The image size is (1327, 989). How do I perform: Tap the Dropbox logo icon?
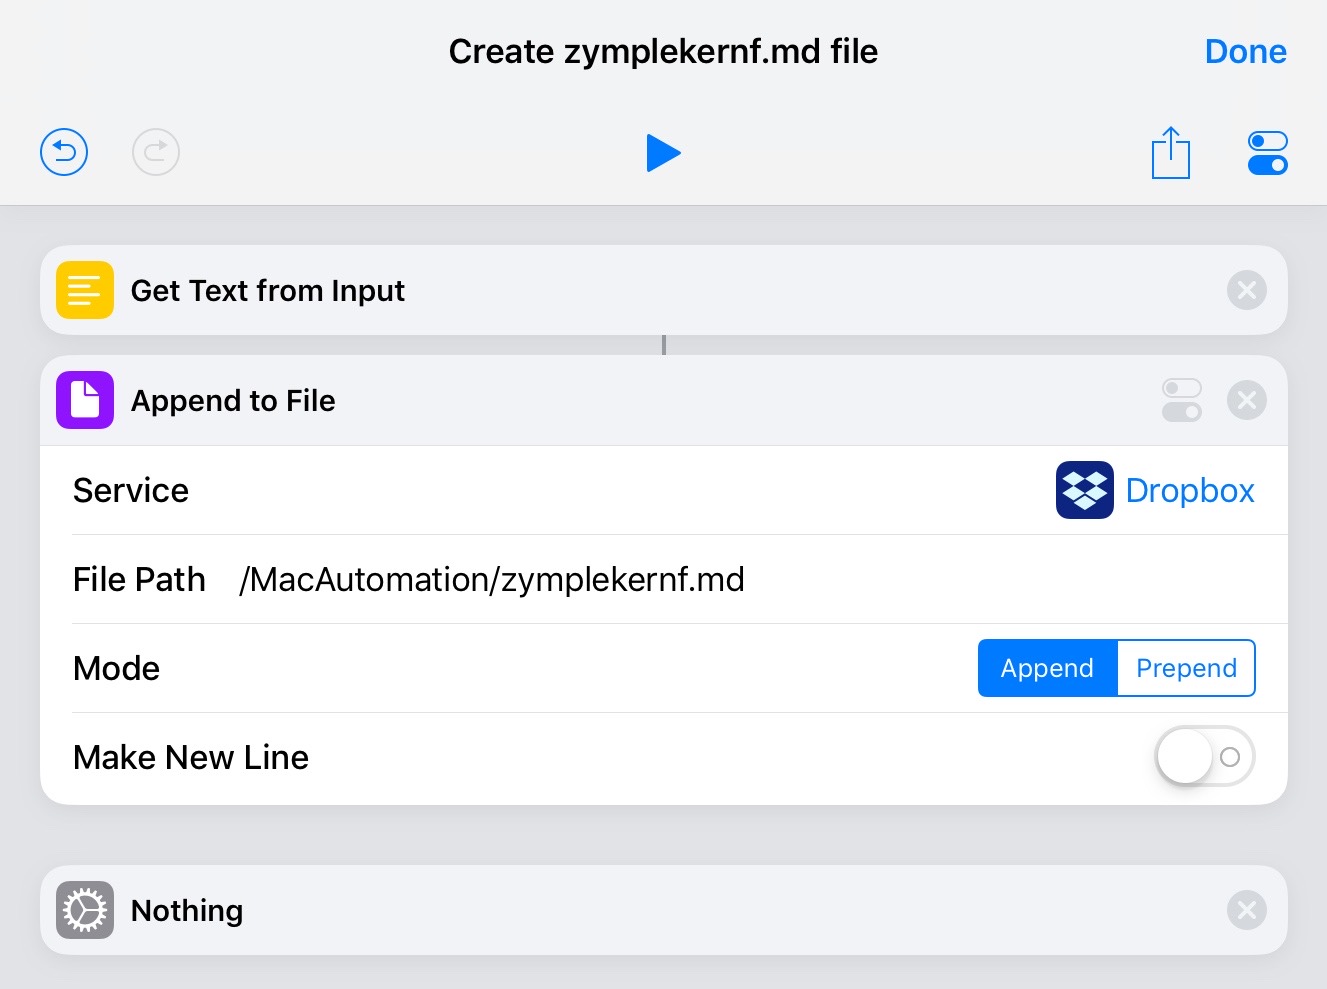1085,490
